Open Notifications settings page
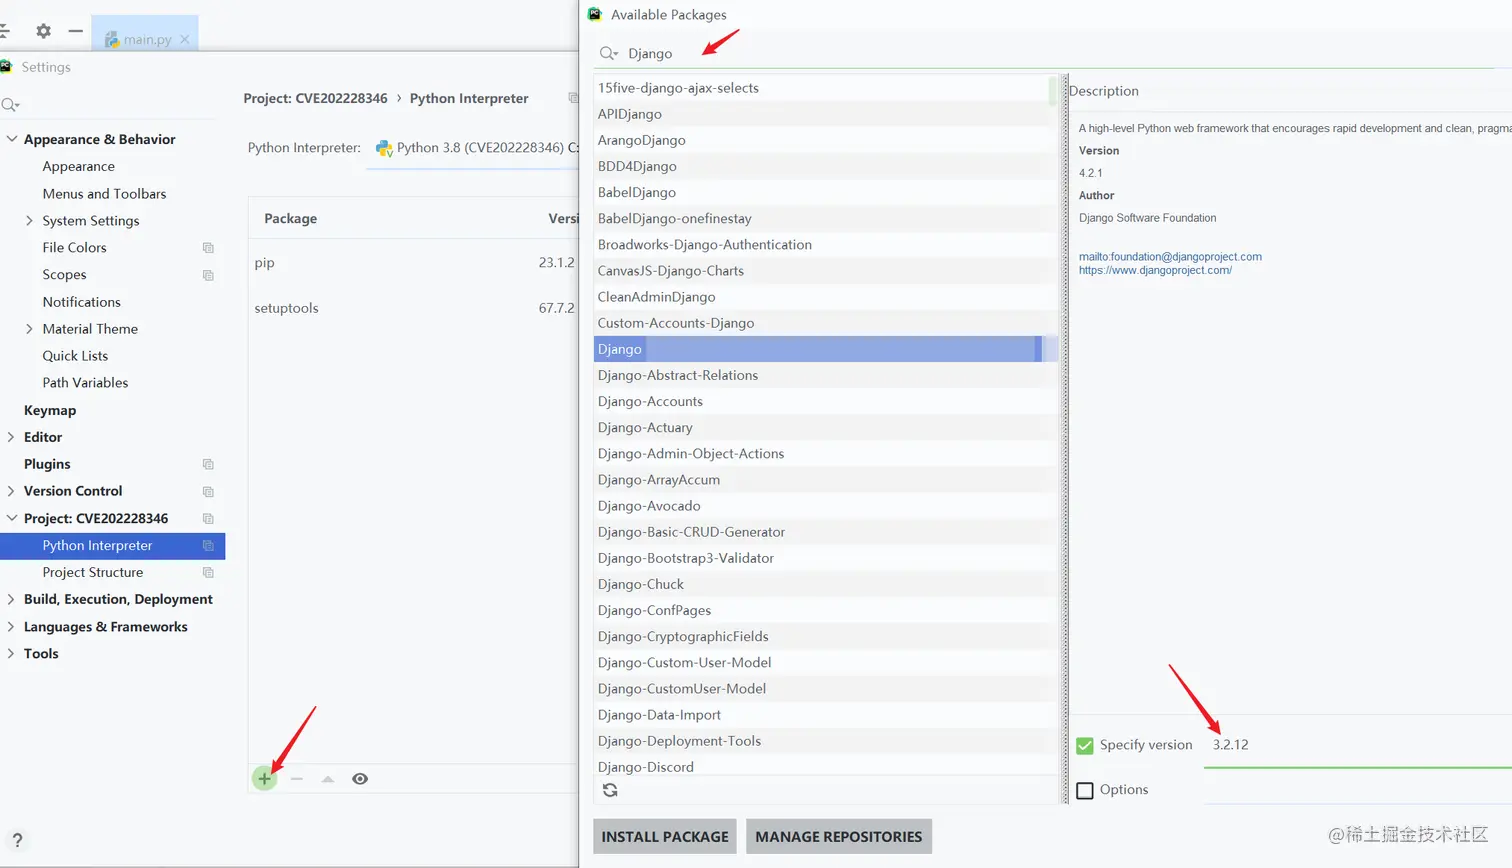This screenshot has height=868, width=1512. click(x=81, y=301)
